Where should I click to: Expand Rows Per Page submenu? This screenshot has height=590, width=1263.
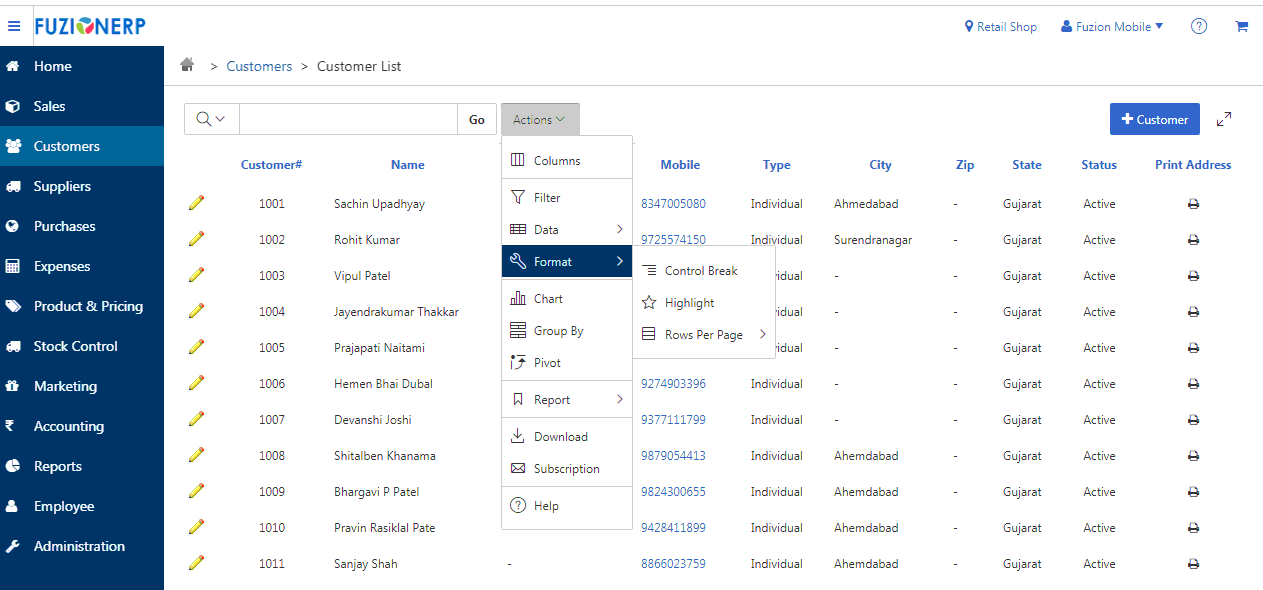(704, 335)
